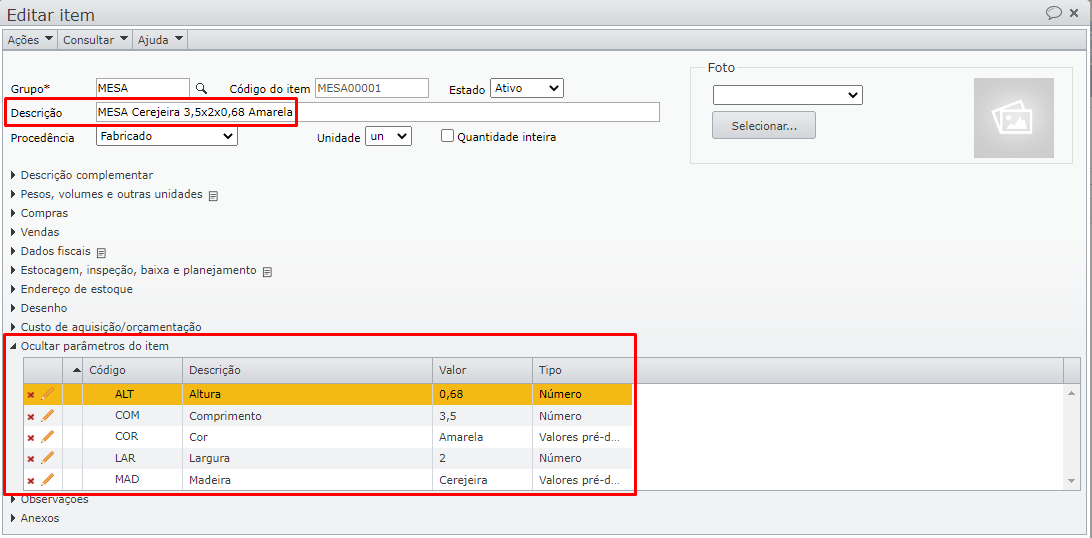Sort parameters by Descrição column header

pos(307,370)
